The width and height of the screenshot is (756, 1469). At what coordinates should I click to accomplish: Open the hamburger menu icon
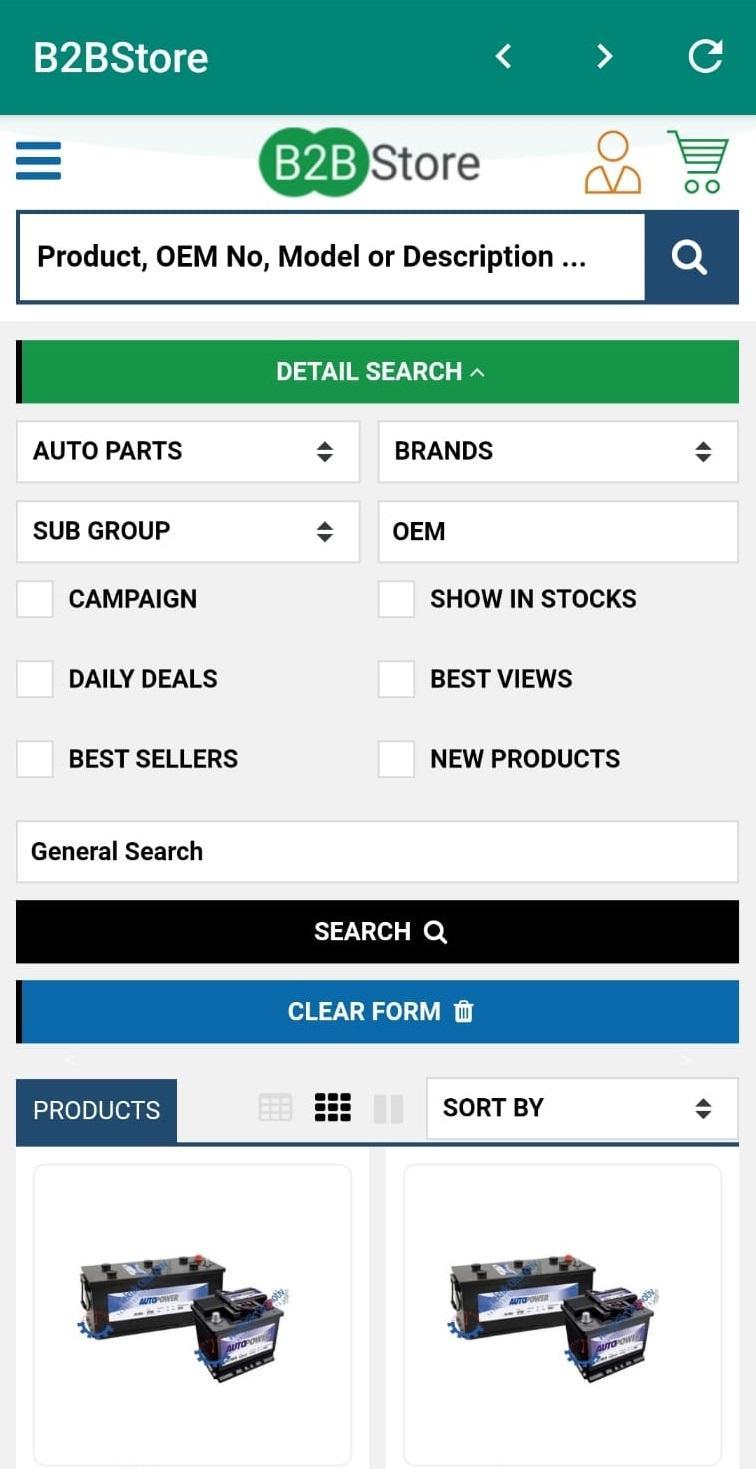tap(38, 161)
